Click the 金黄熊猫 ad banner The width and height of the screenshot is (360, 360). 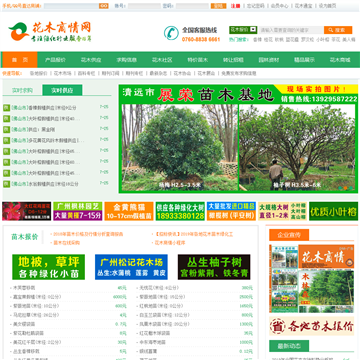point(129,211)
